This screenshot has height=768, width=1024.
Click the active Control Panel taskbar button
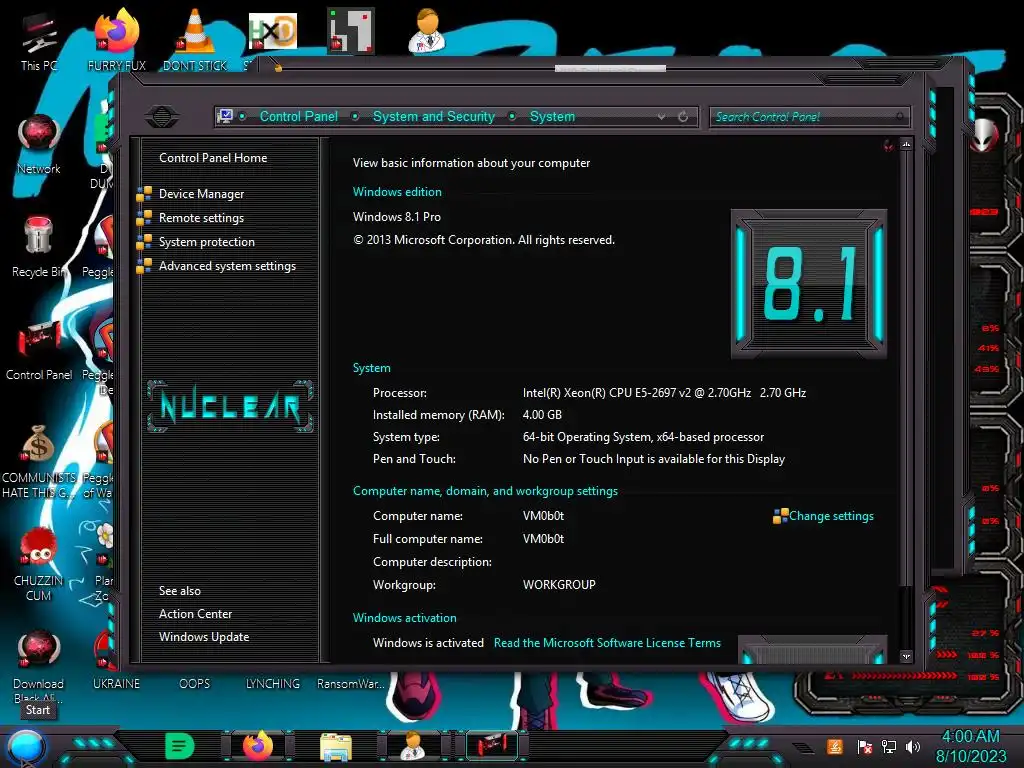click(492, 746)
